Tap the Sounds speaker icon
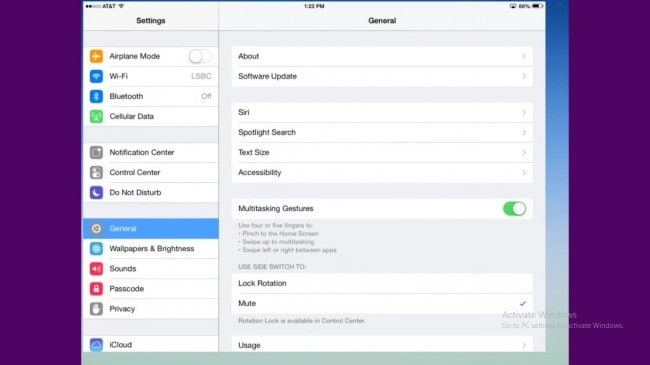 (x=96, y=268)
